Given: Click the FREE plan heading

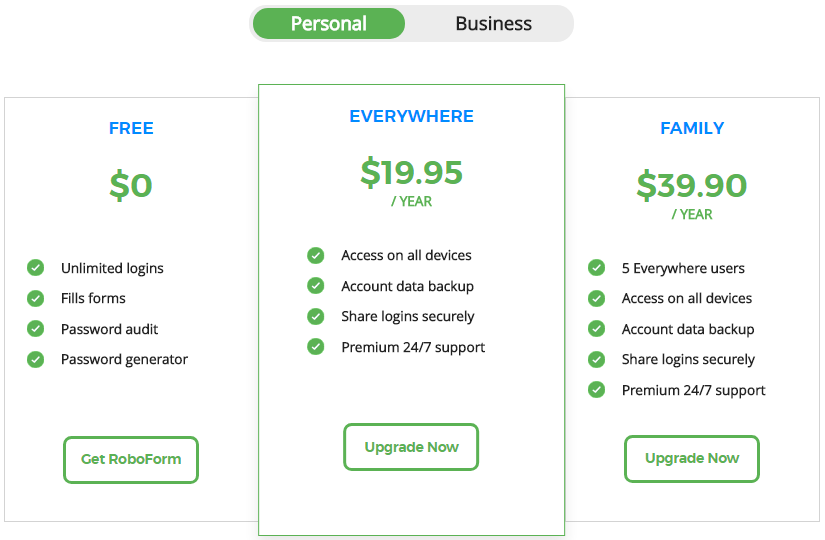Looking at the screenshot, I should click(x=131, y=128).
